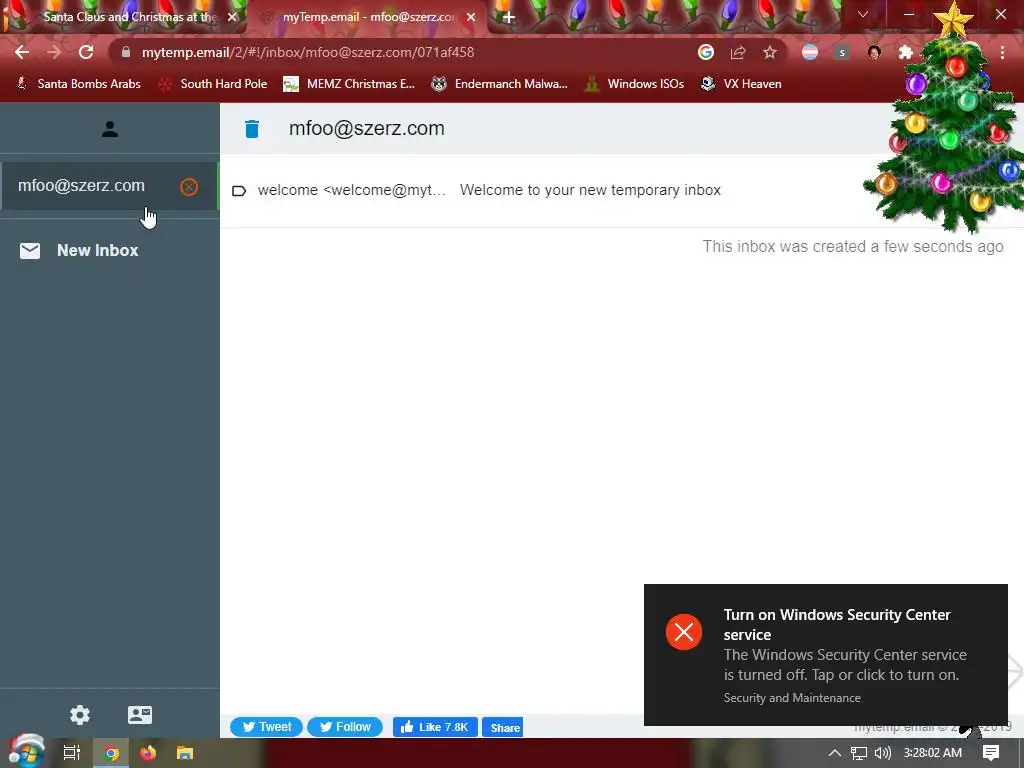The image size is (1024, 768).
Task: Click the mfoo@szerz.com header title
Action: [366, 129]
